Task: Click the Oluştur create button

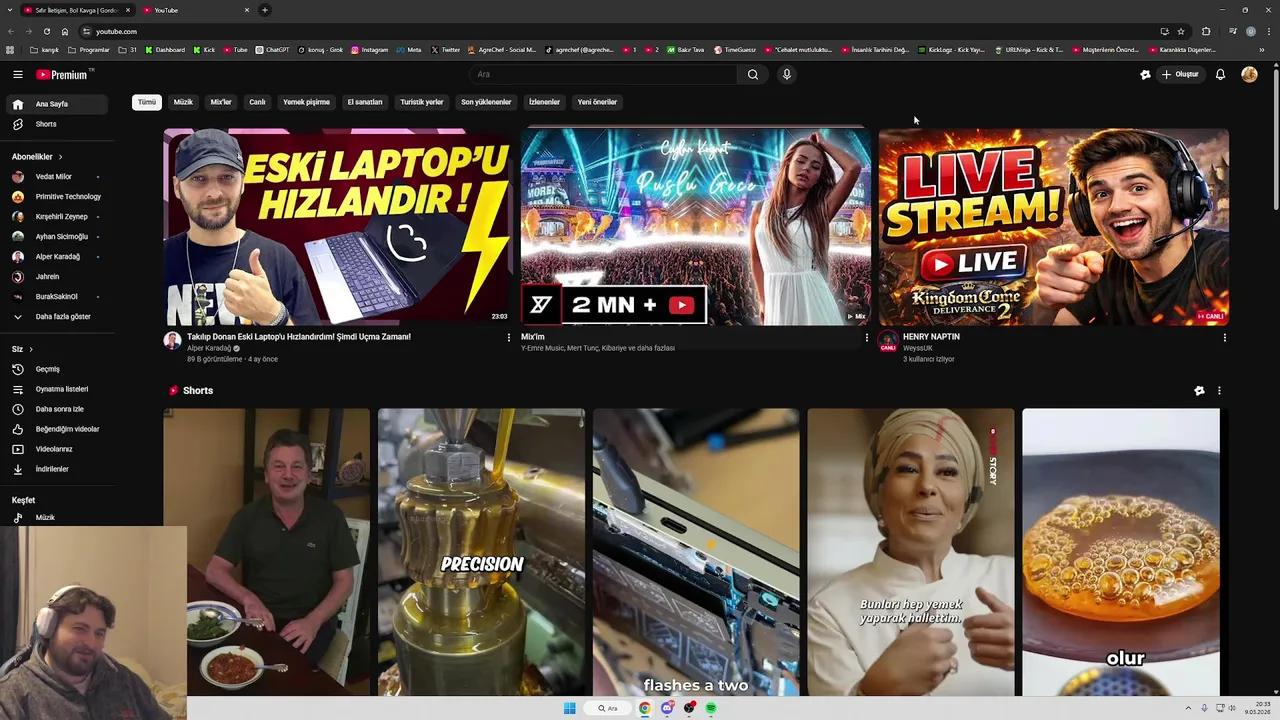Action: (x=1180, y=74)
